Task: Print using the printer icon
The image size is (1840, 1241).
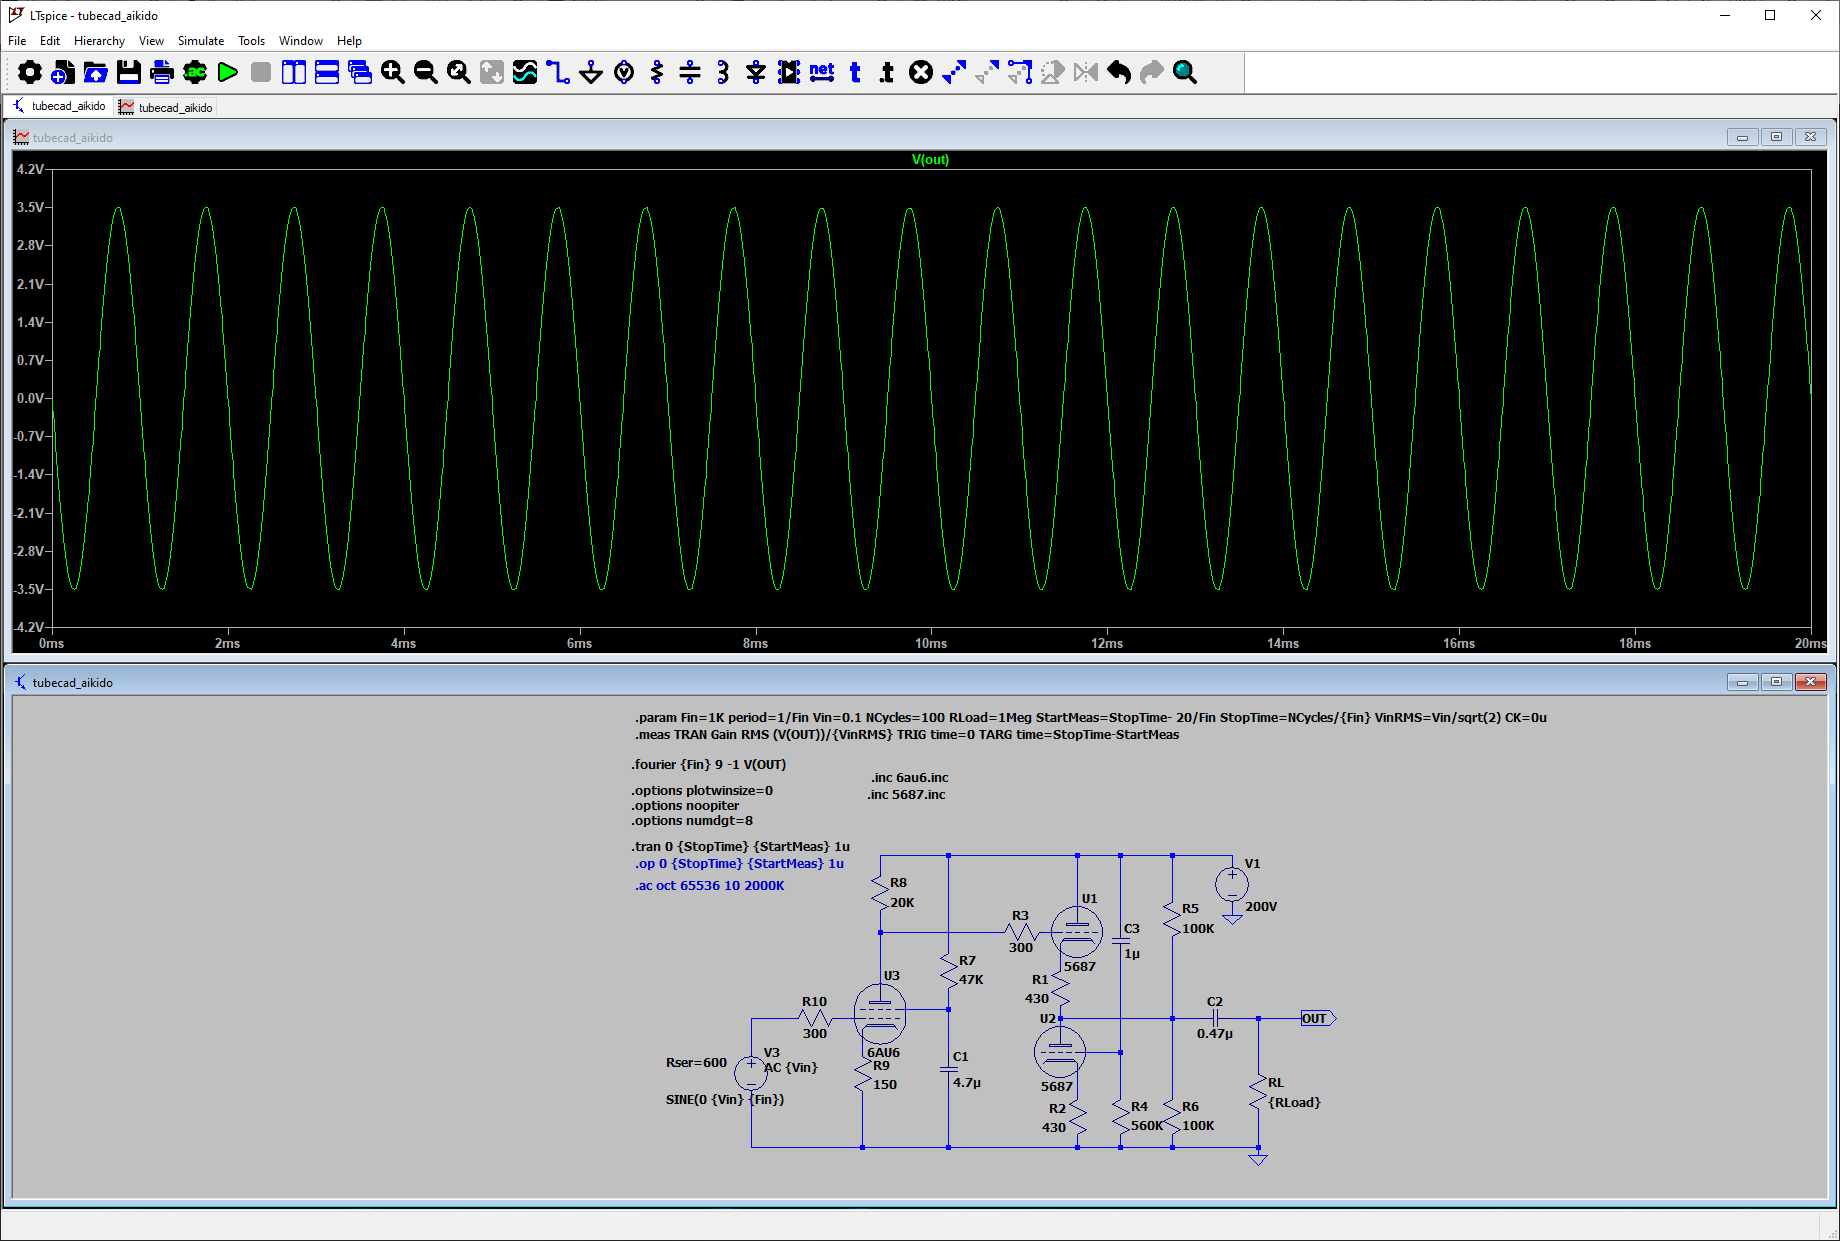Action: tap(162, 72)
